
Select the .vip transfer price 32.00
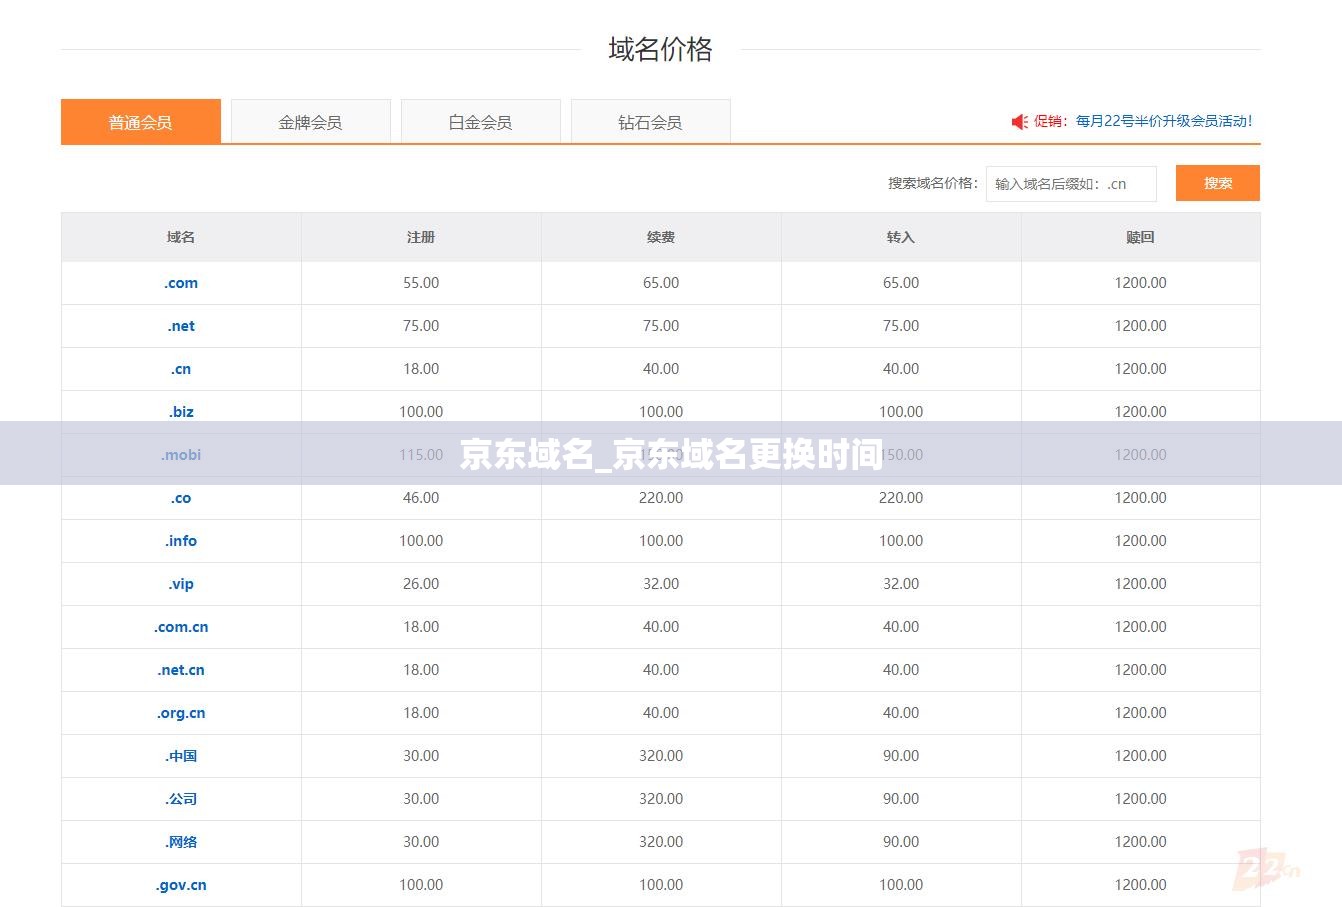pos(901,584)
